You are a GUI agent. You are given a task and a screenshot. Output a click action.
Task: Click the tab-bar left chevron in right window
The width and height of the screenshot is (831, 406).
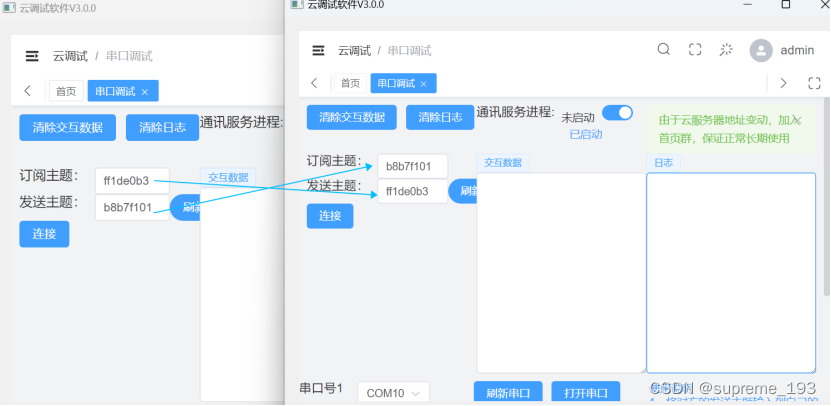(x=314, y=83)
